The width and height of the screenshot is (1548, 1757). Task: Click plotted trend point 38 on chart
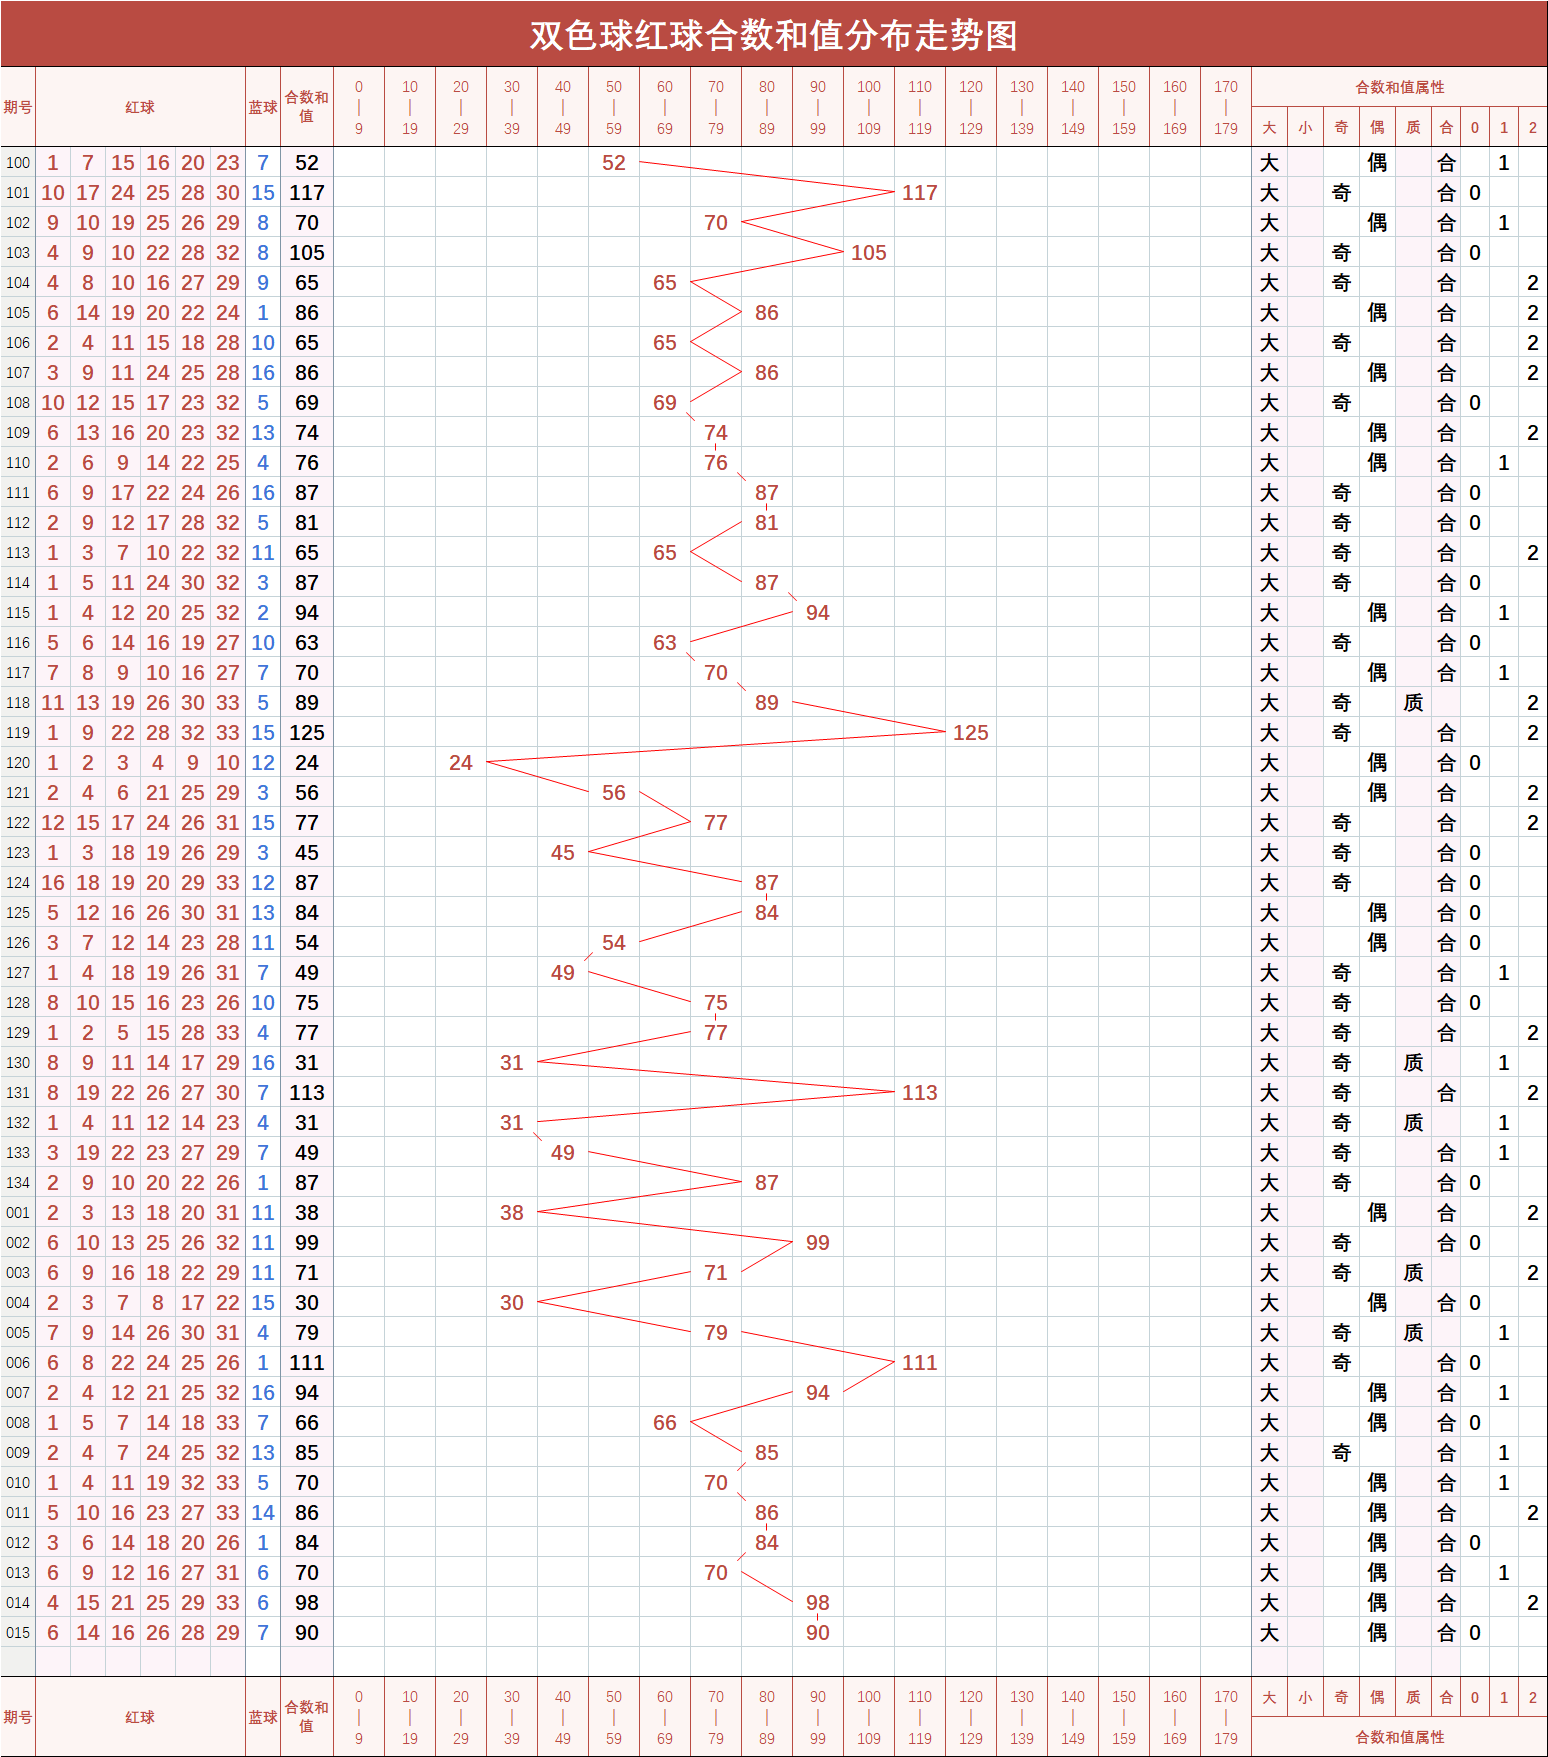pyautogui.click(x=511, y=1212)
